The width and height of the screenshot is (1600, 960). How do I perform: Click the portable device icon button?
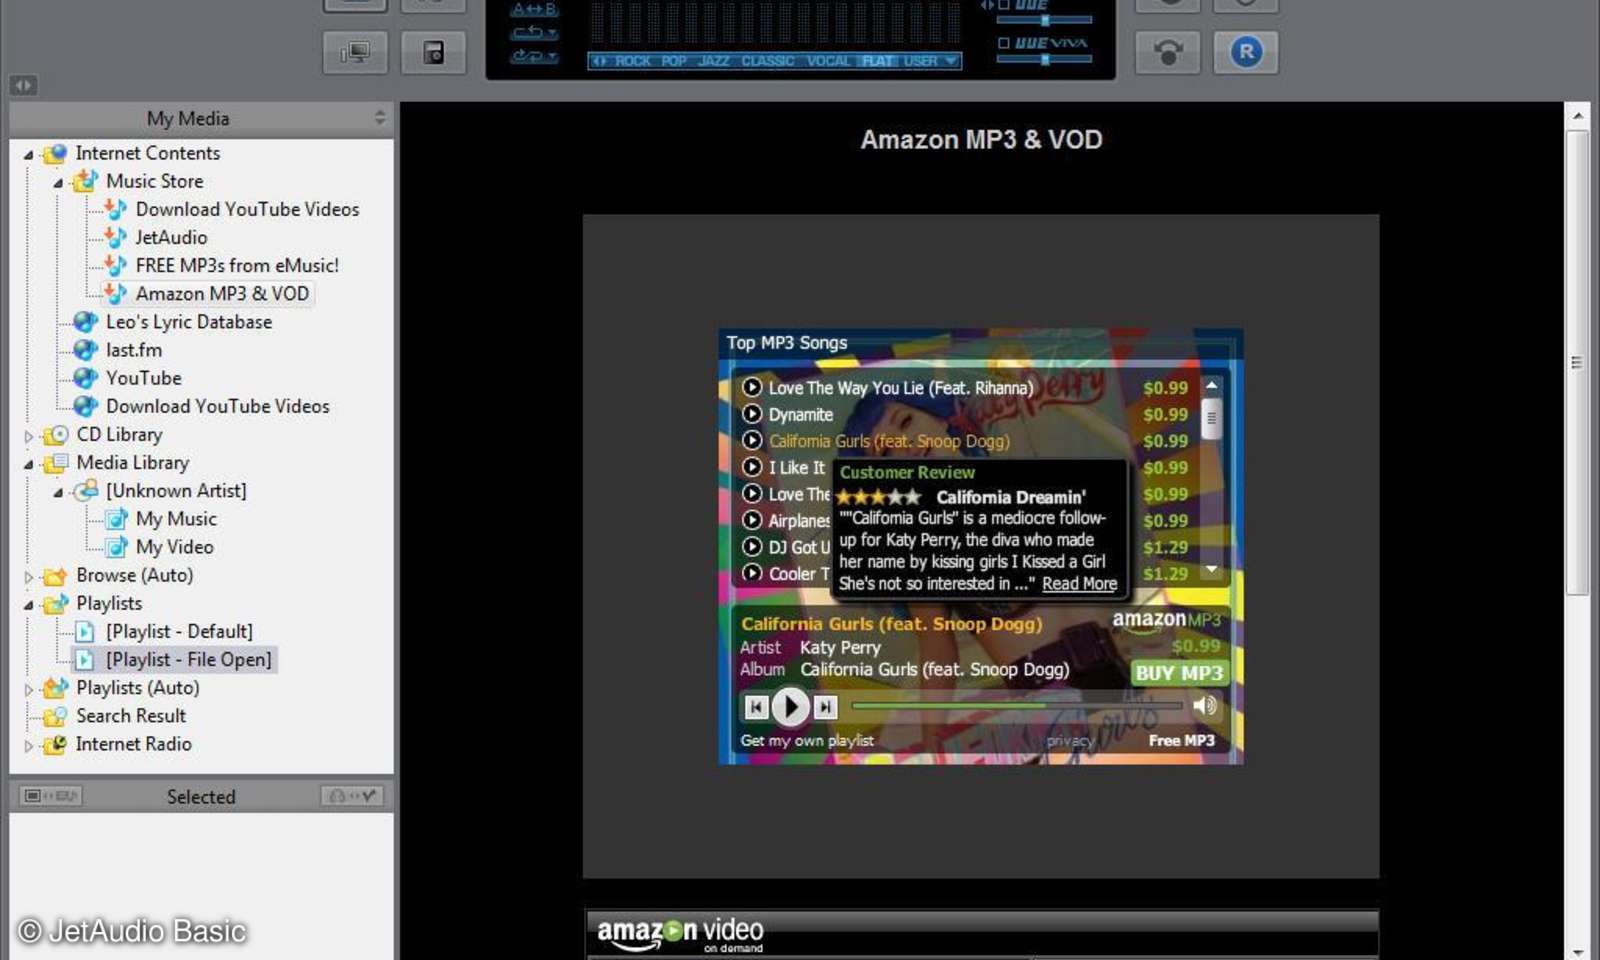click(433, 53)
